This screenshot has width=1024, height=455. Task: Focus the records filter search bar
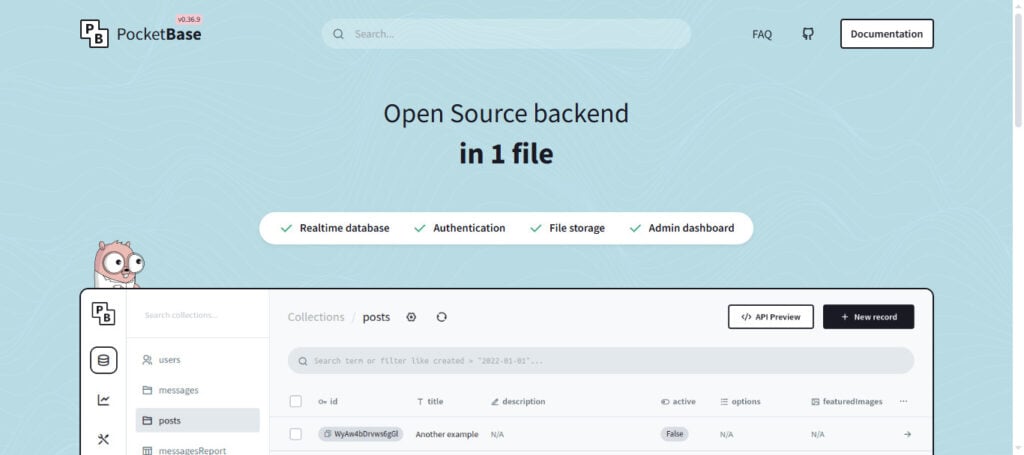tap(601, 361)
